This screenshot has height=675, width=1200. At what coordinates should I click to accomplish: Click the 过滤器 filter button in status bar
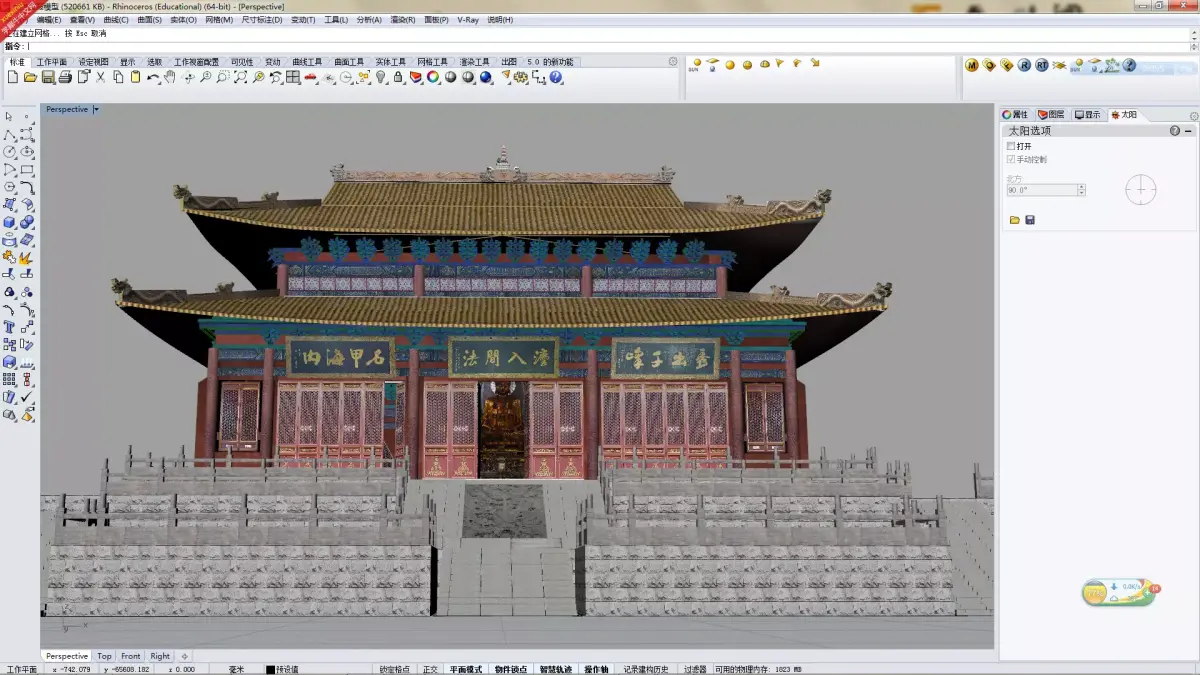point(695,669)
